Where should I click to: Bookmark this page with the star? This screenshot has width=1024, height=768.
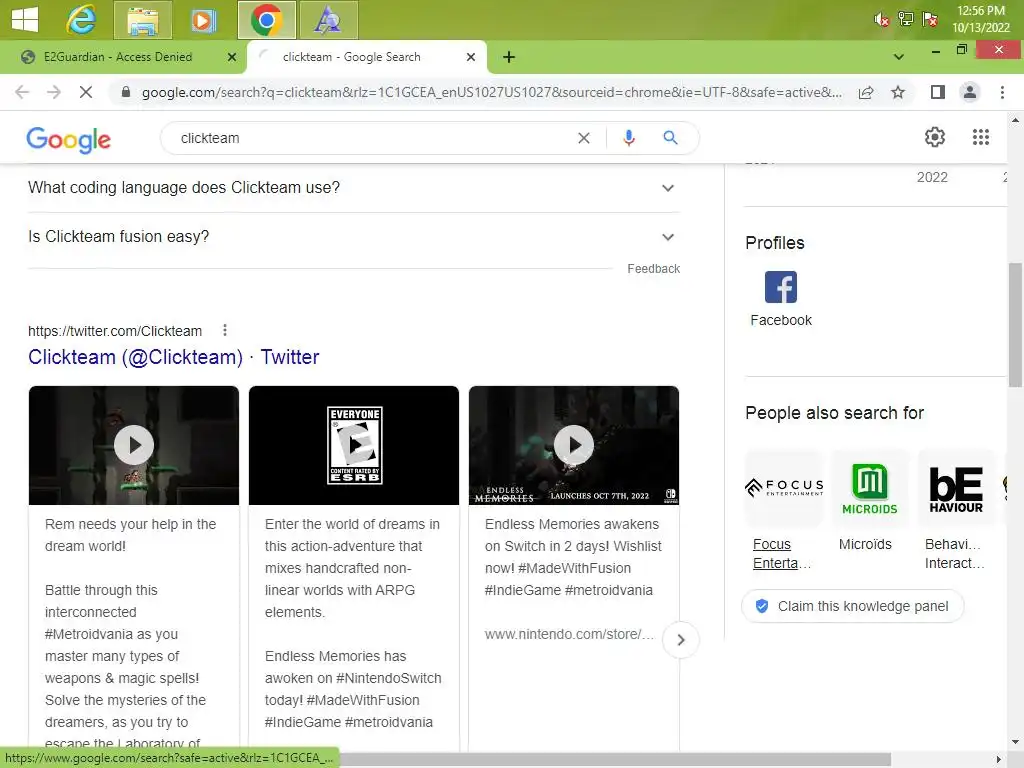898,92
